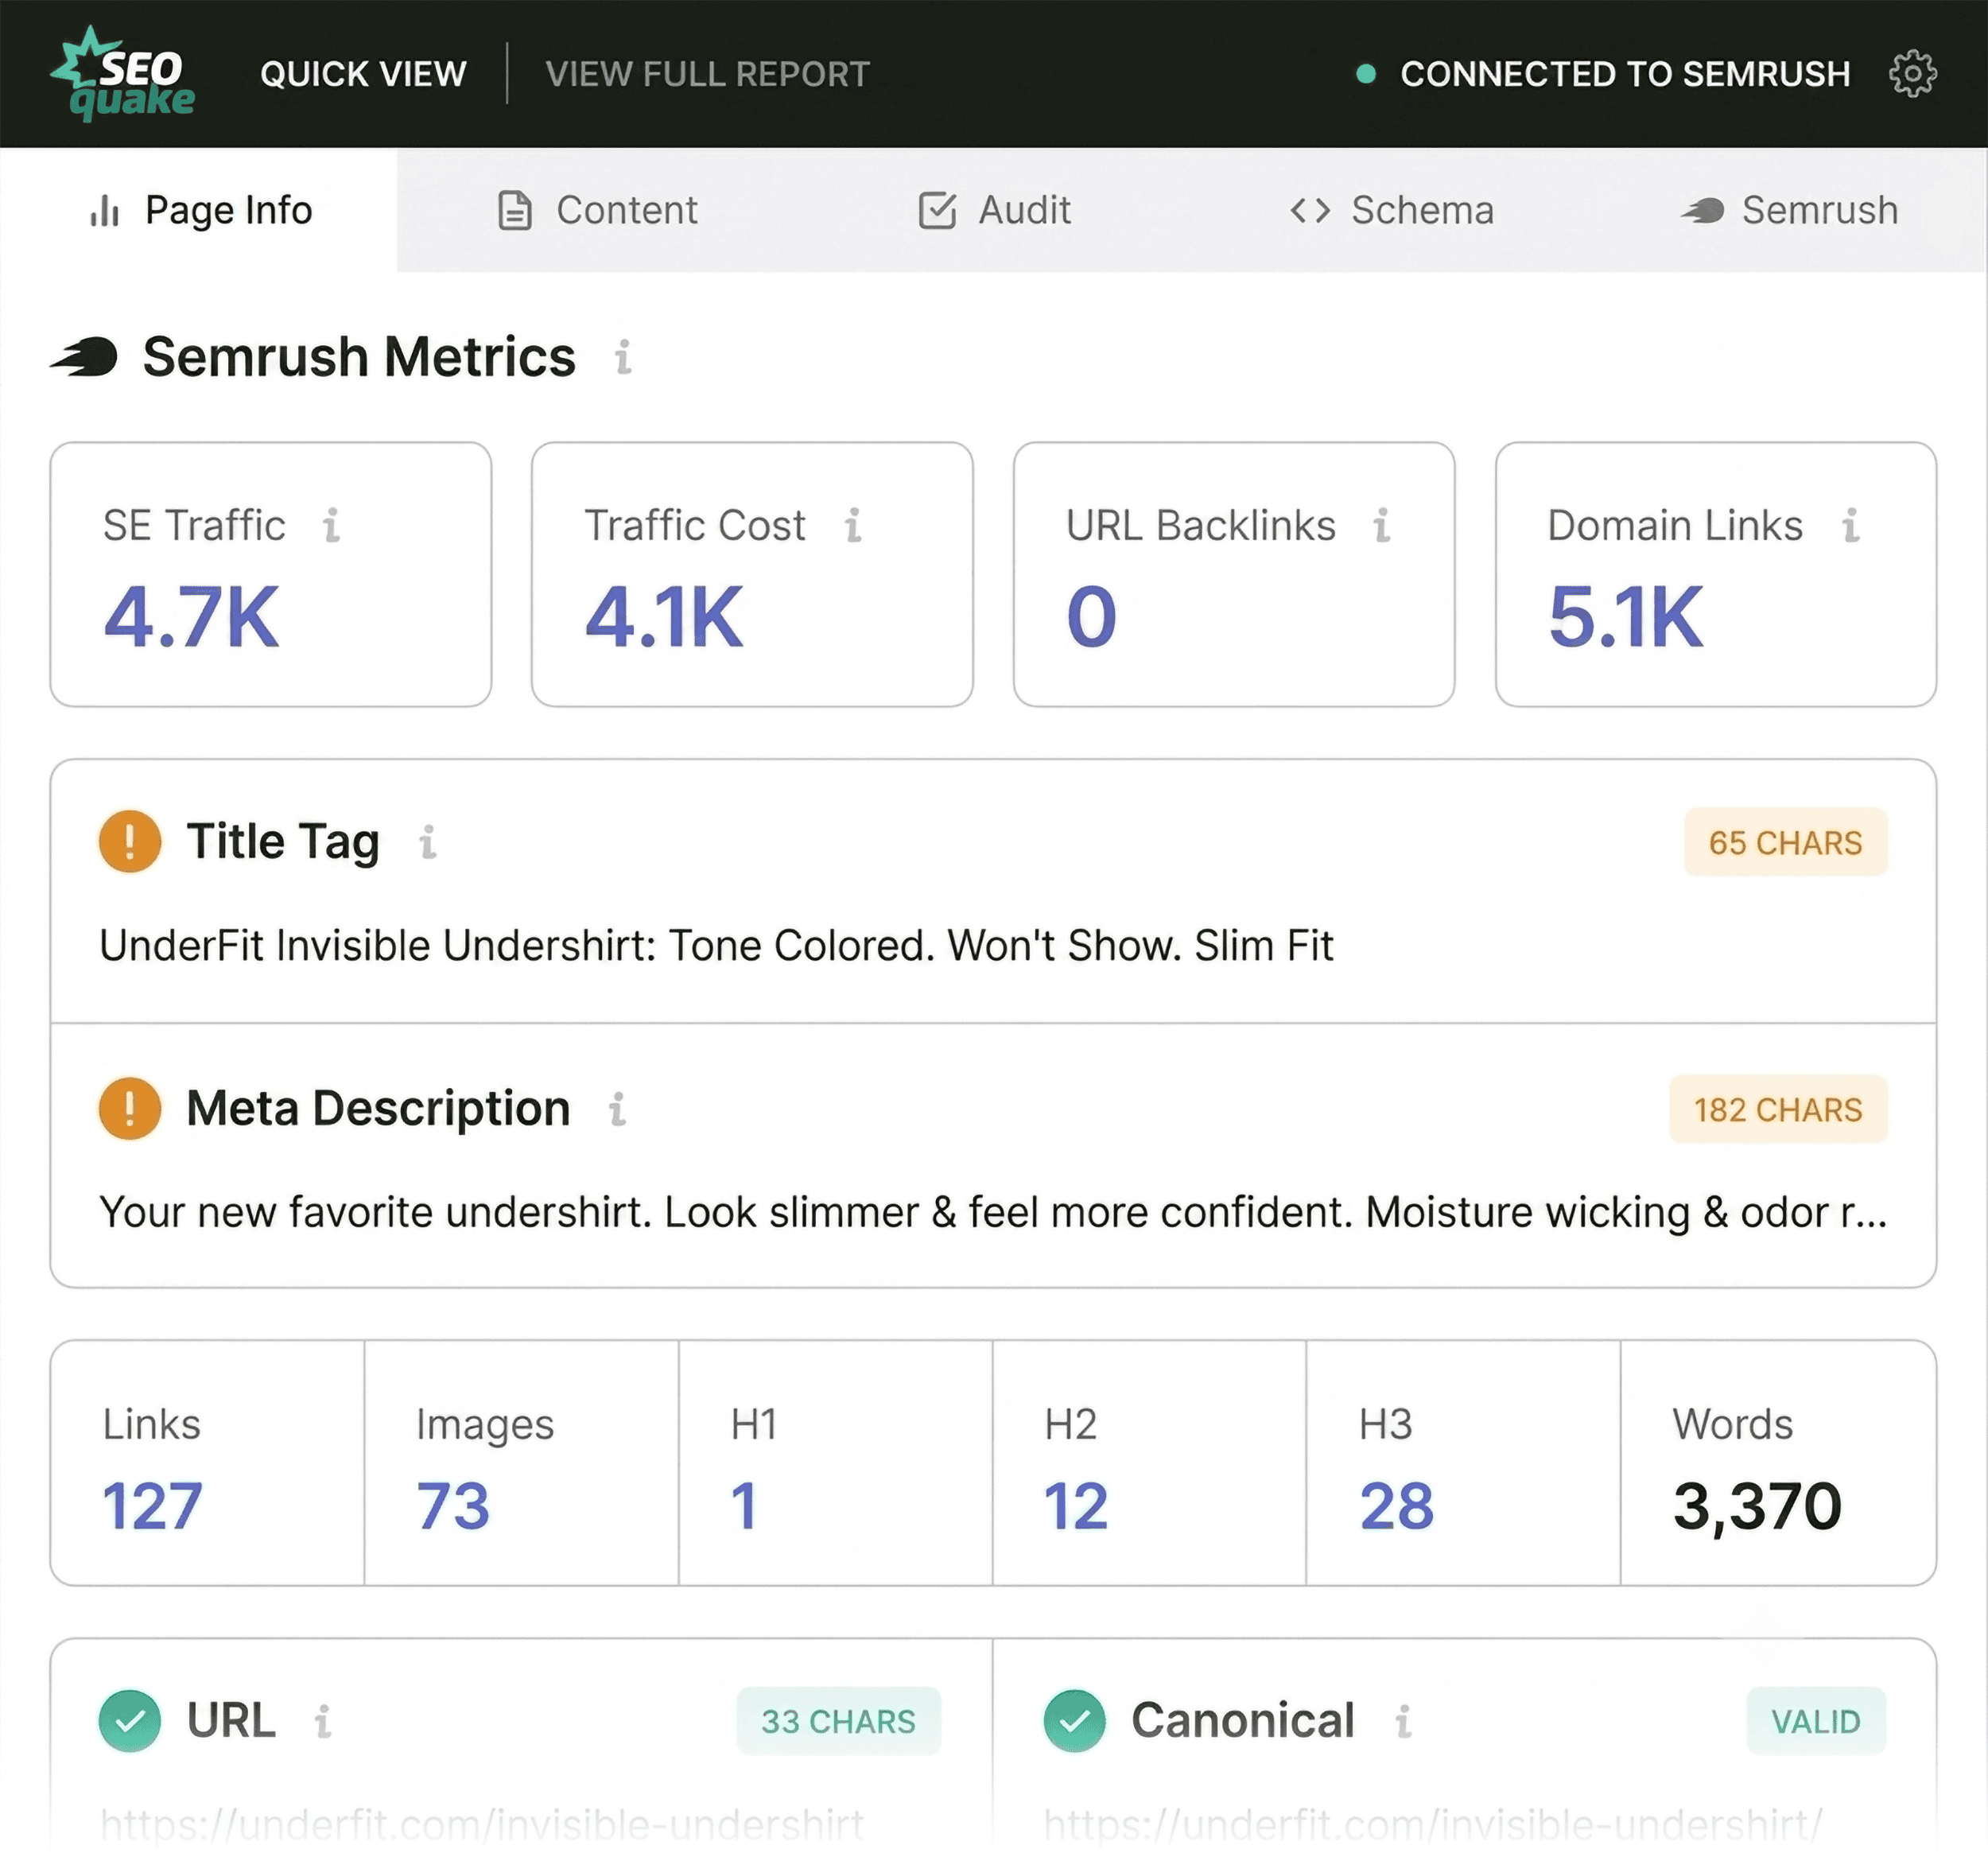Click the URL Backlinks label
Image resolution: width=1988 pixels, height=1861 pixels.
click(1200, 525)
